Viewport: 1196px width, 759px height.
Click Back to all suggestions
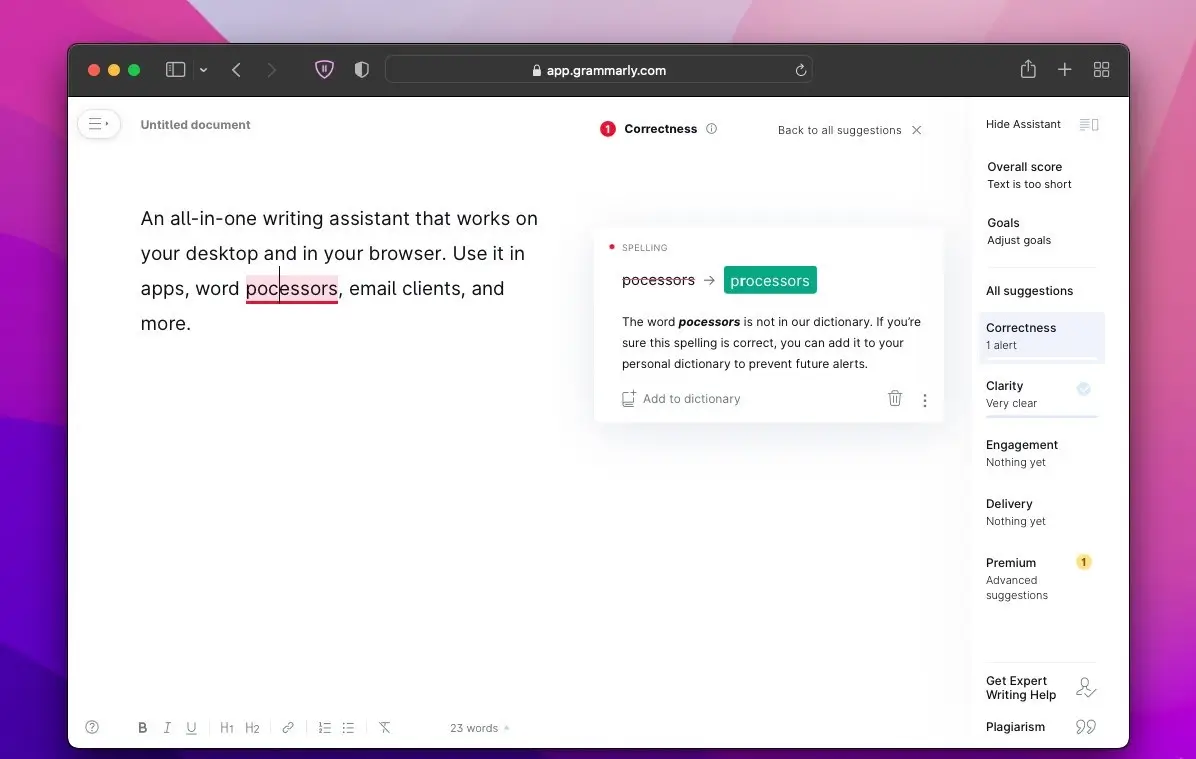[839, 130]
